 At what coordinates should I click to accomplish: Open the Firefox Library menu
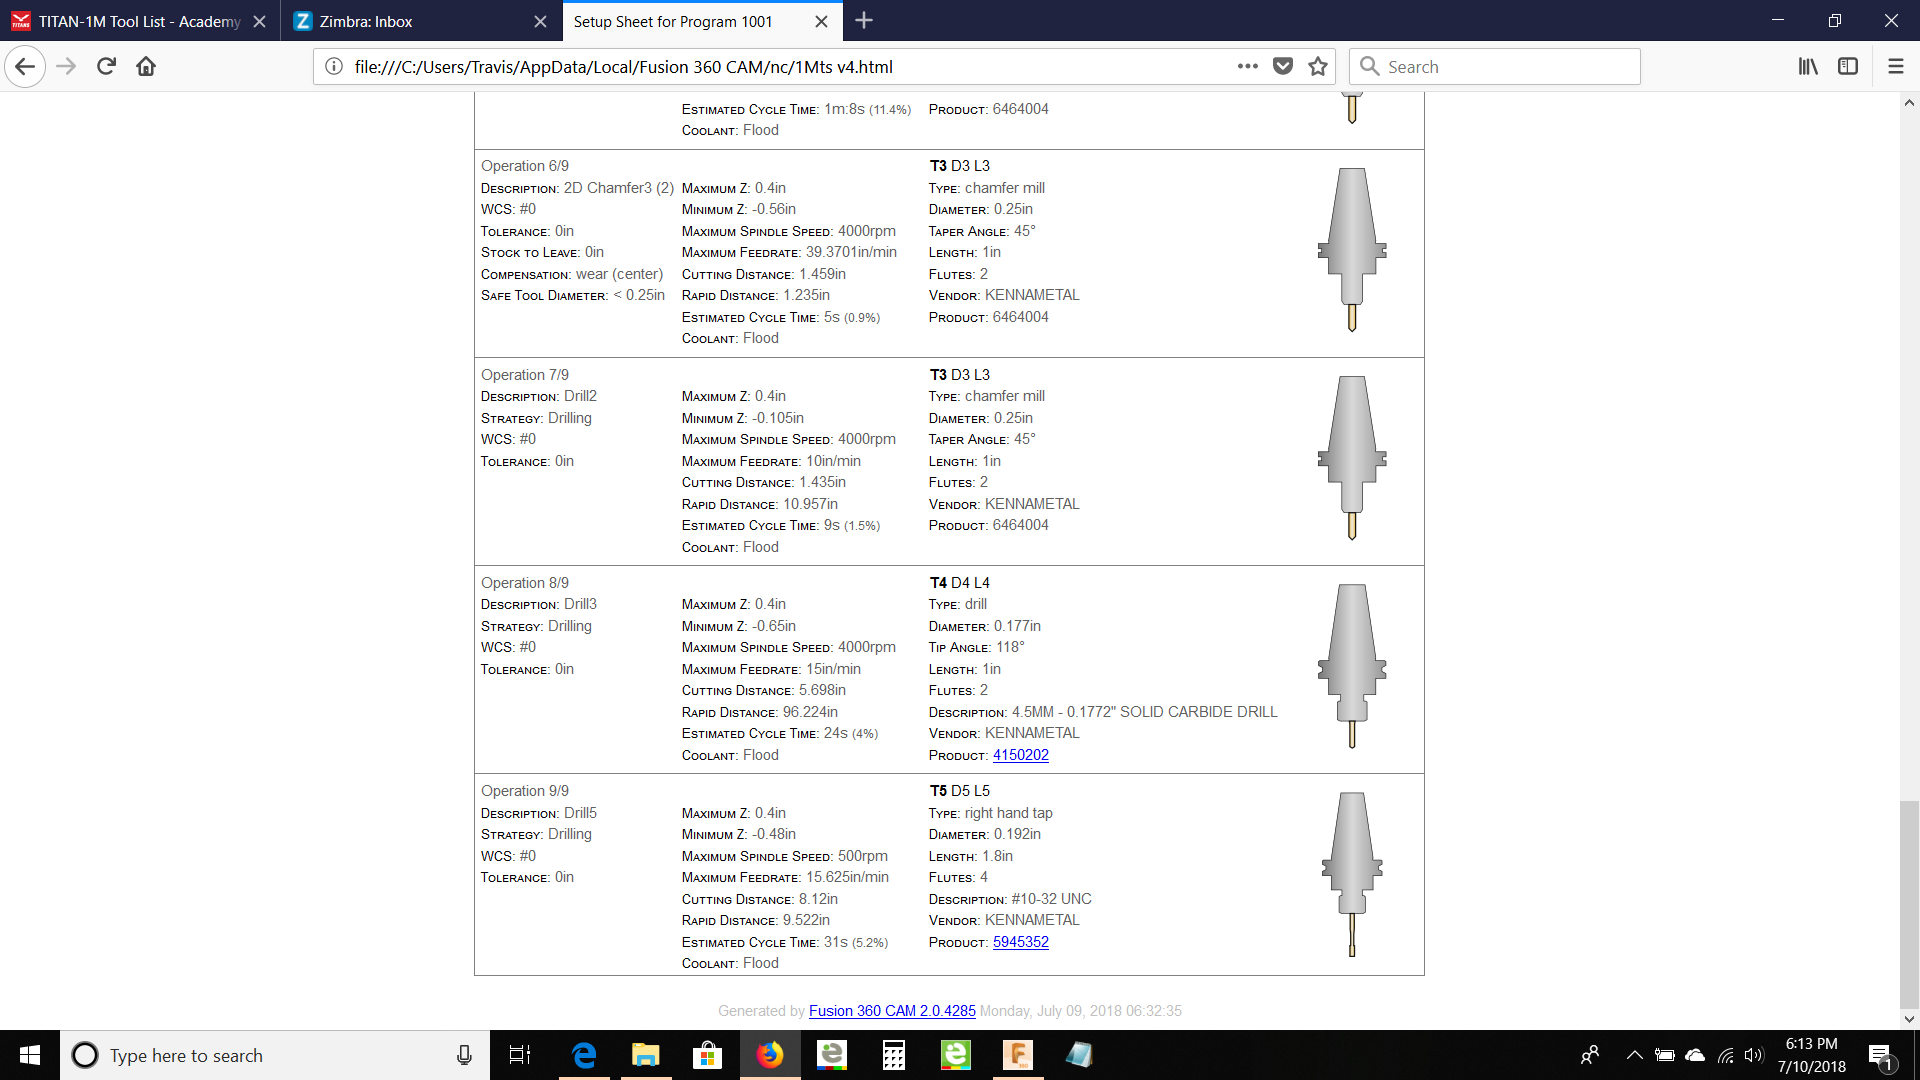(1808, 66)
